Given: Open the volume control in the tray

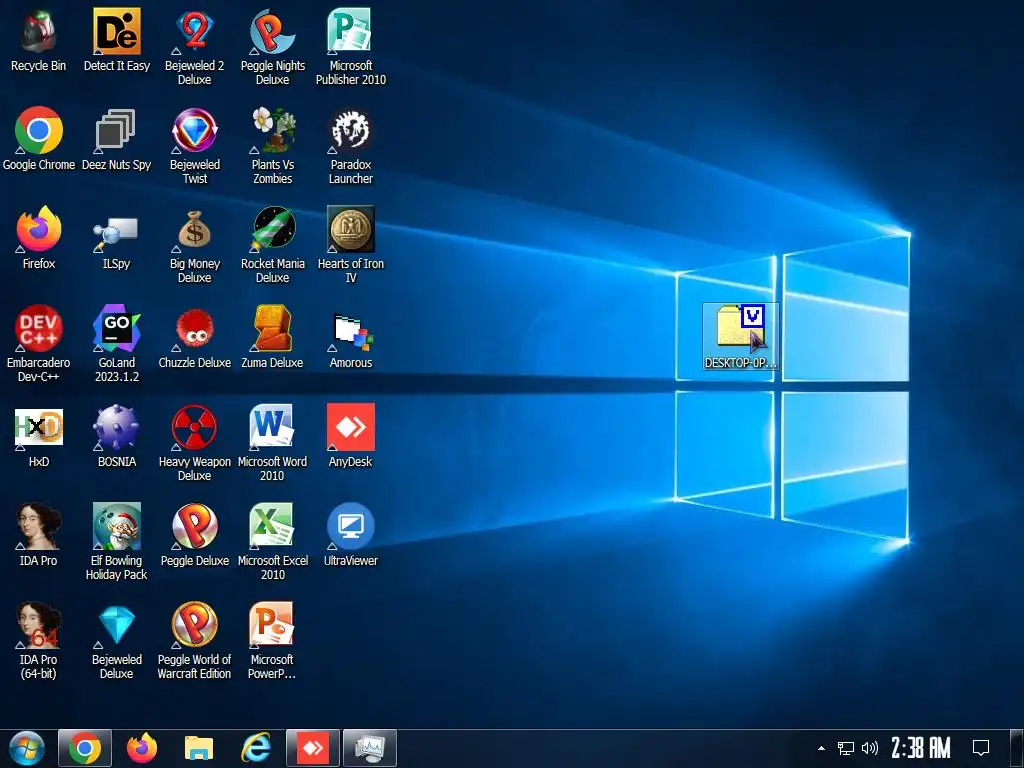Looking at the screenshot, I should pos(870,748).
